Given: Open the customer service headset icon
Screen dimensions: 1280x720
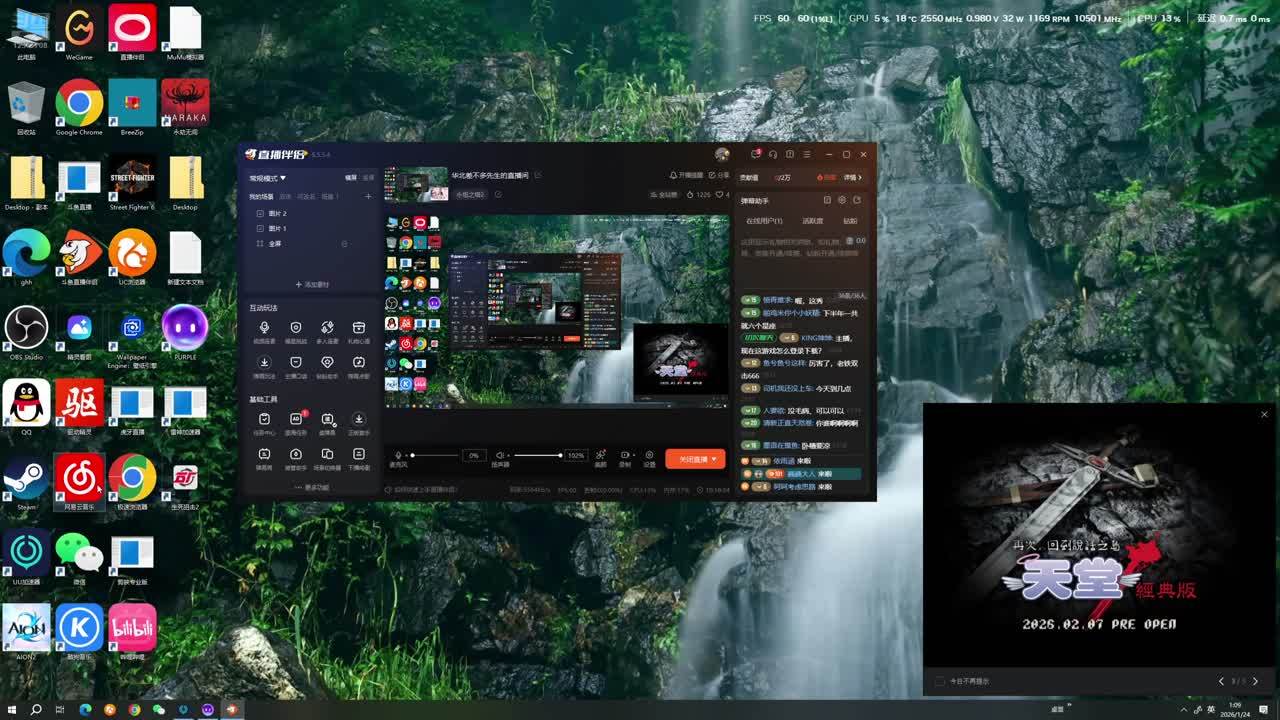Looking at the screenshot, I should point(773,154).
